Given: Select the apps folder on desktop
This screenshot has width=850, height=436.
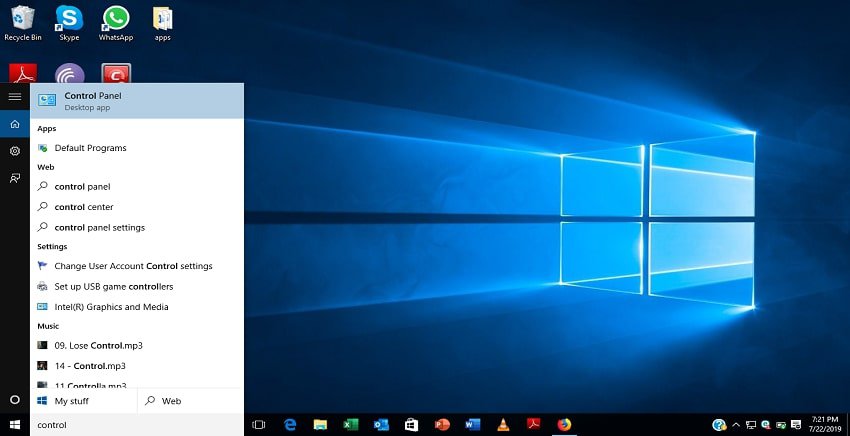Looking at the screenshot, I should [x=163, y=23].
